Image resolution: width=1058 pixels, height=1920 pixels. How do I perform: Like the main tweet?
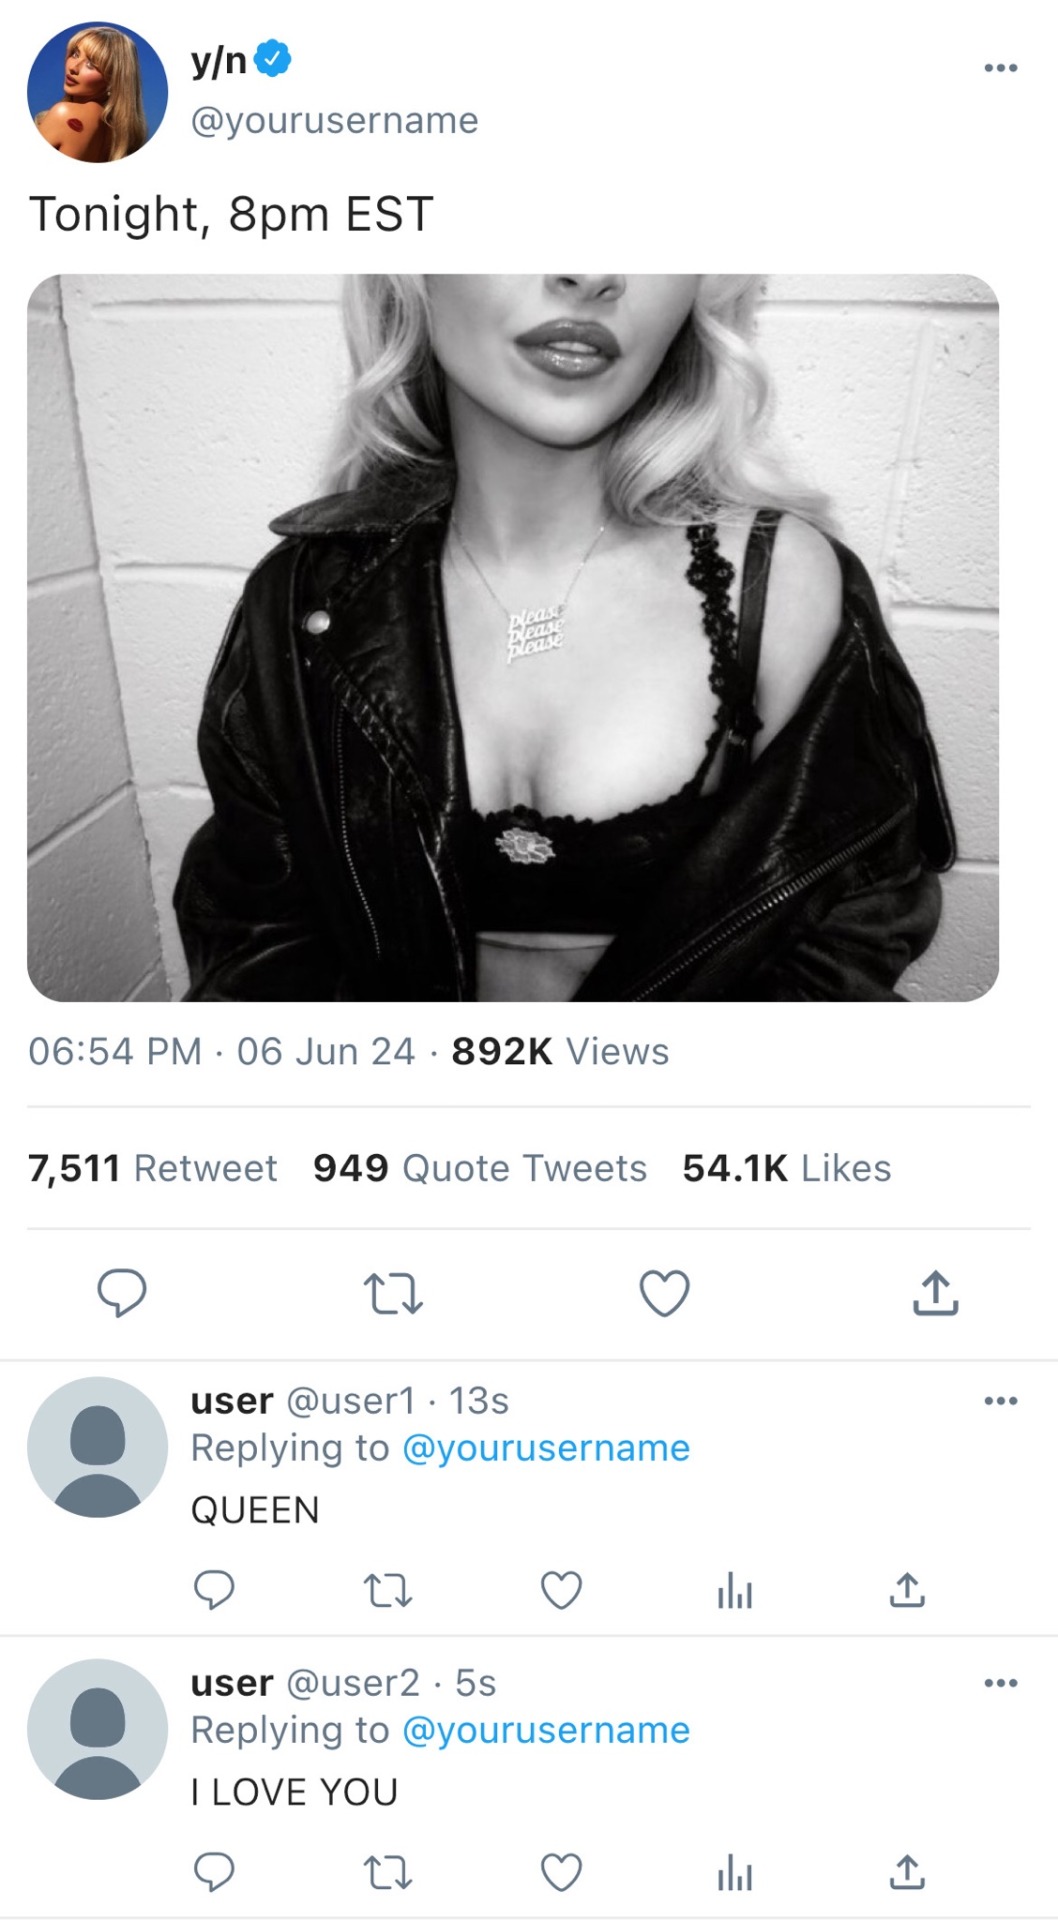[x=664, y=1292]
